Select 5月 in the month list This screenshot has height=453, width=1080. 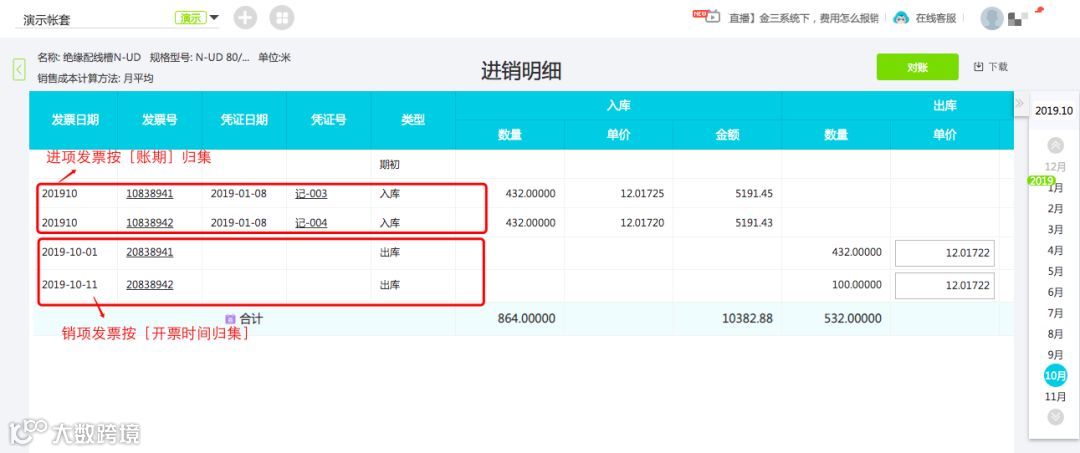point(1055,271)
